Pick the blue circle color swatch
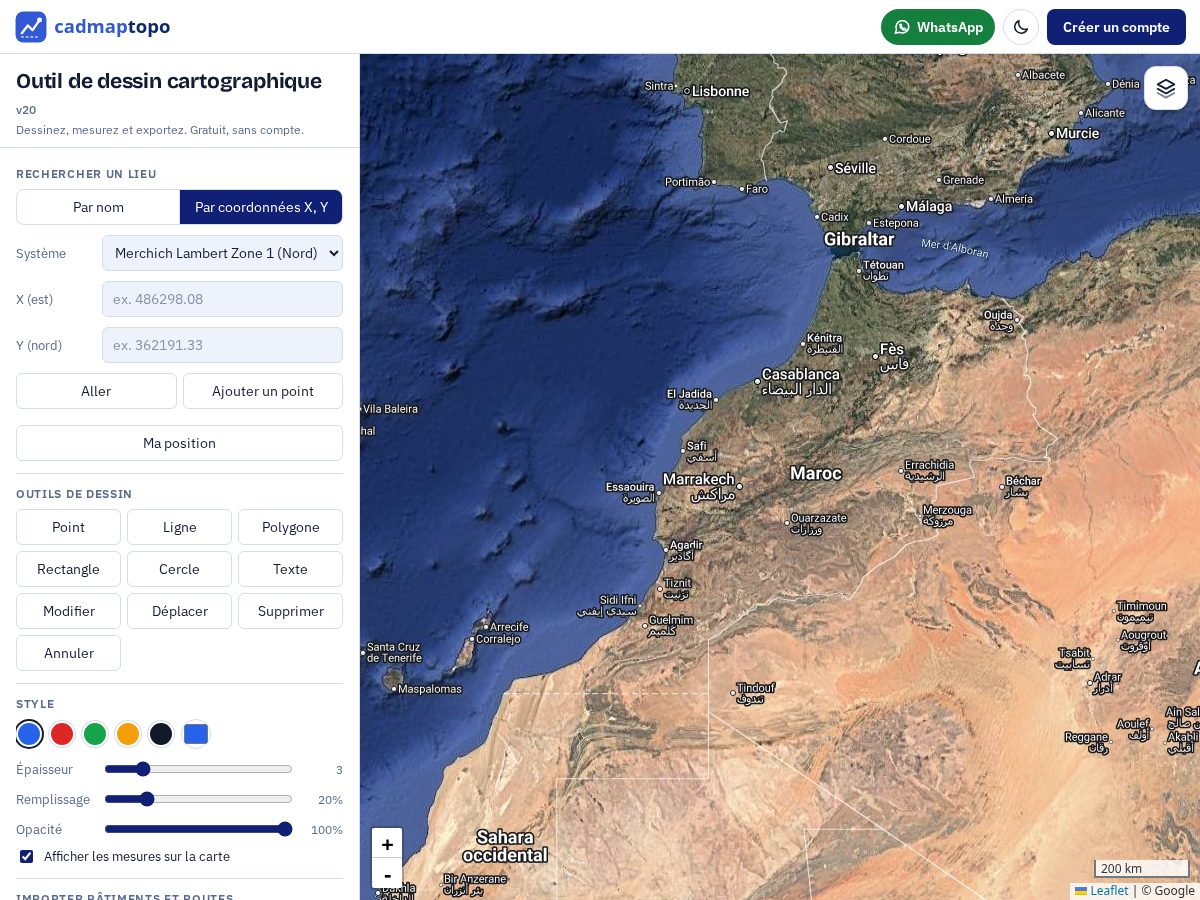The height and width of the screenshot is (900, 1200). click(x=29, y=734)
